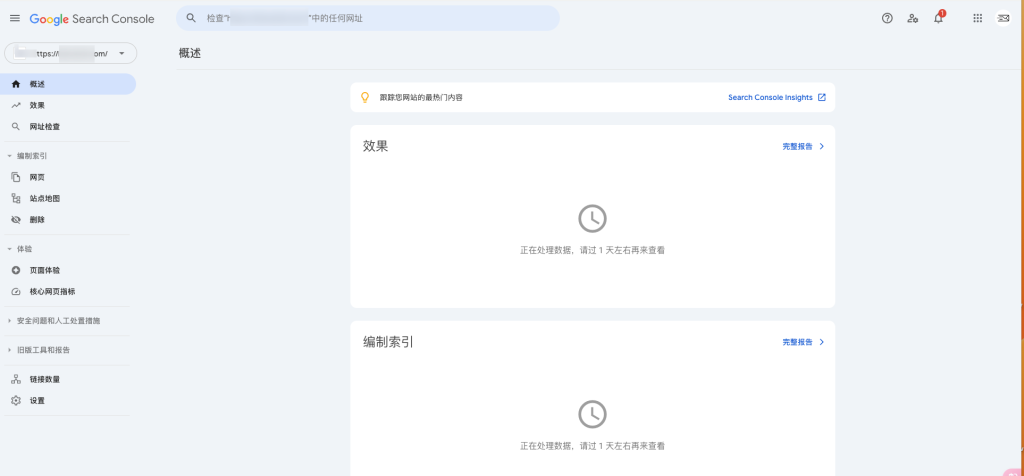
Task: Click the sitemap icon beside 站点地图
Action: (16, 198)
